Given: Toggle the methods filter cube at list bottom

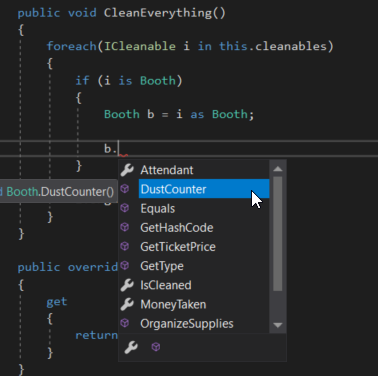Looking at the screenshot, I should pos(156,347).
